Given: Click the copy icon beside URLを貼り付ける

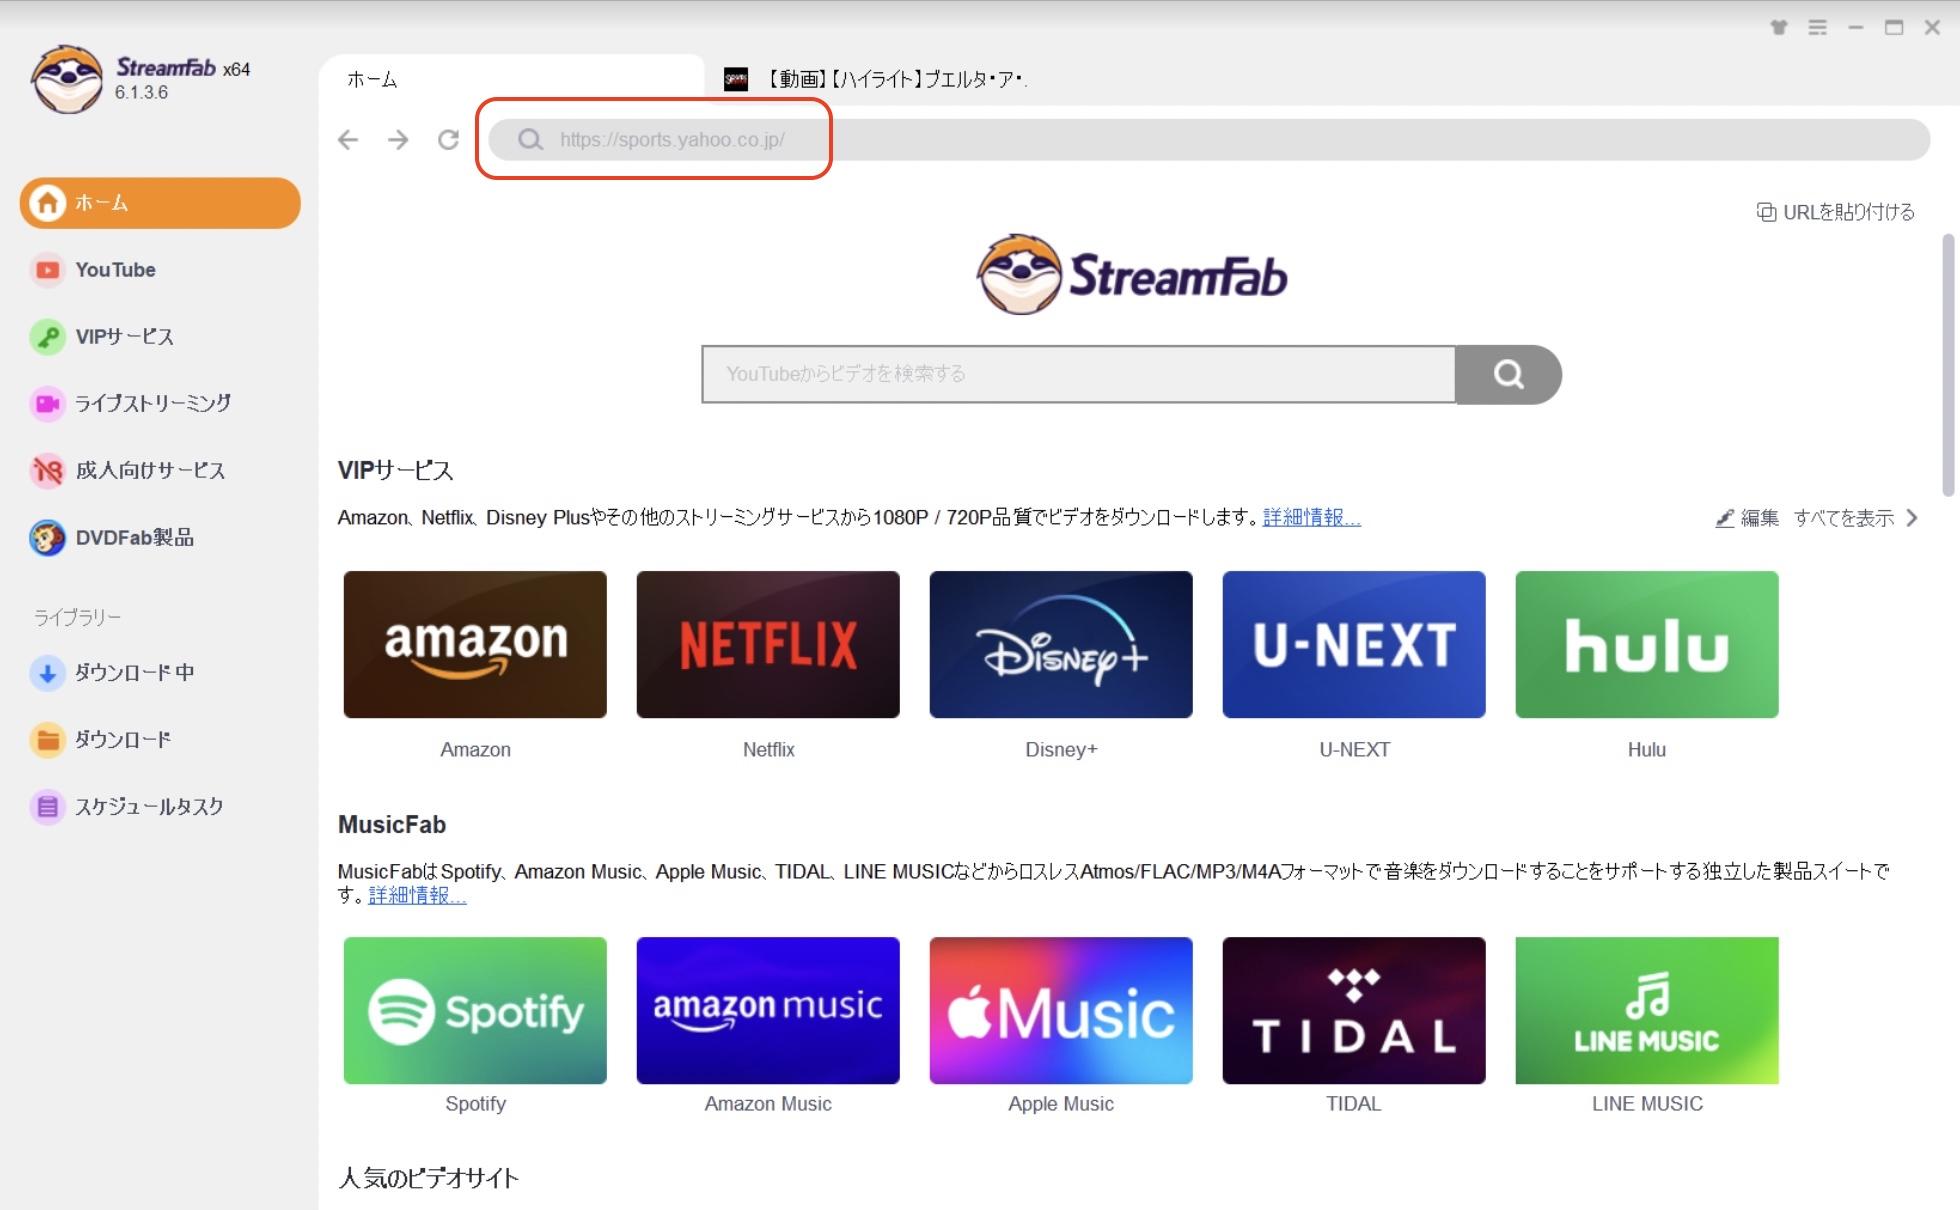Looking at the screenshot, I should pos(1766,212).
